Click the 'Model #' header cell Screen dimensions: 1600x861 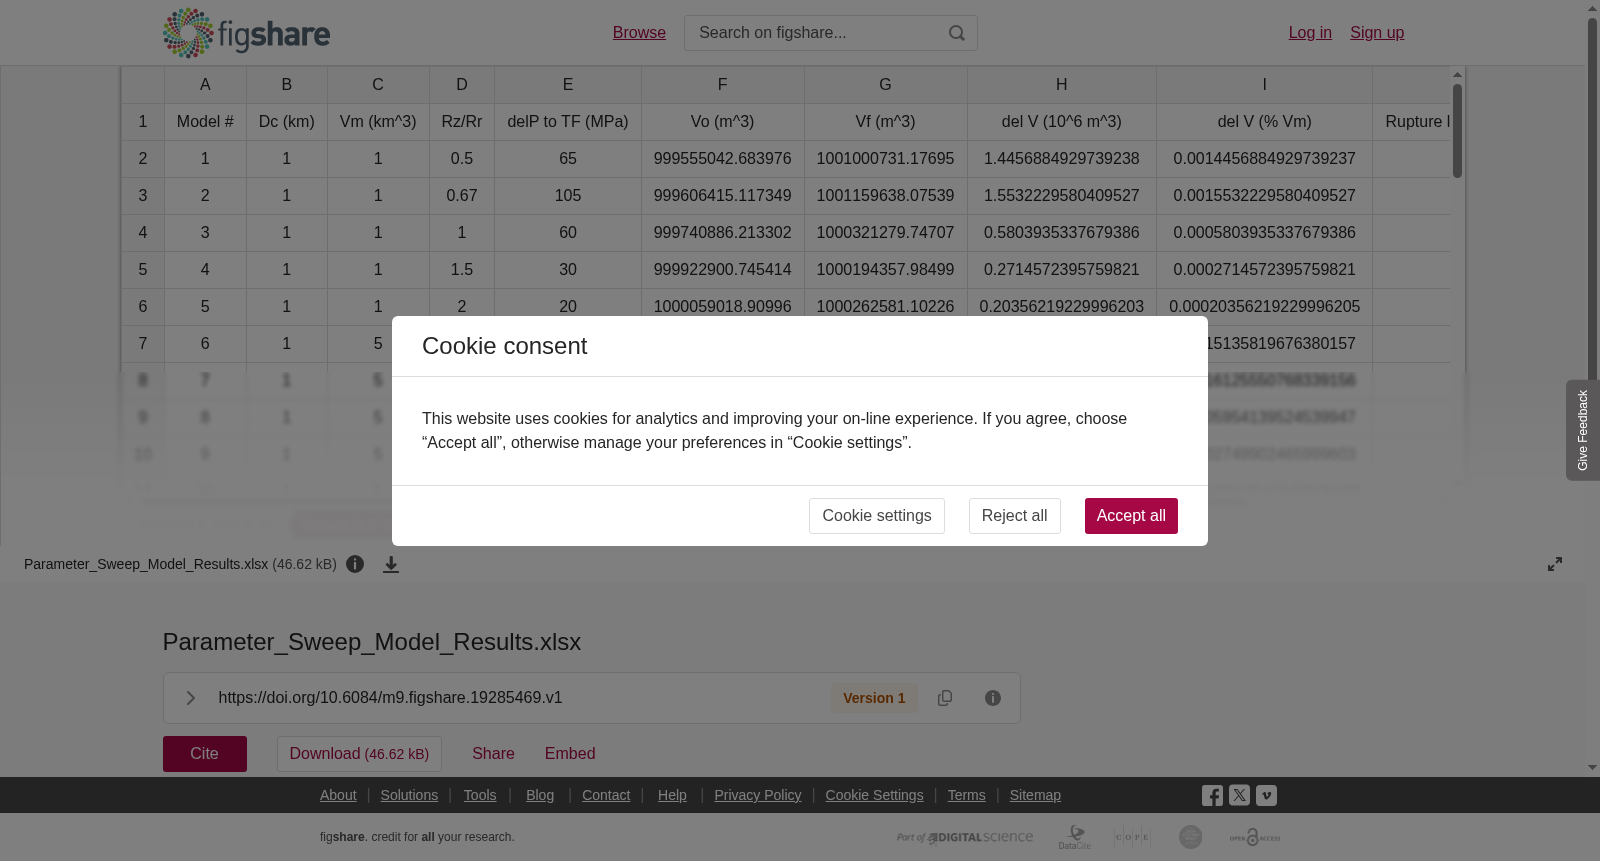tap(205, 122)
